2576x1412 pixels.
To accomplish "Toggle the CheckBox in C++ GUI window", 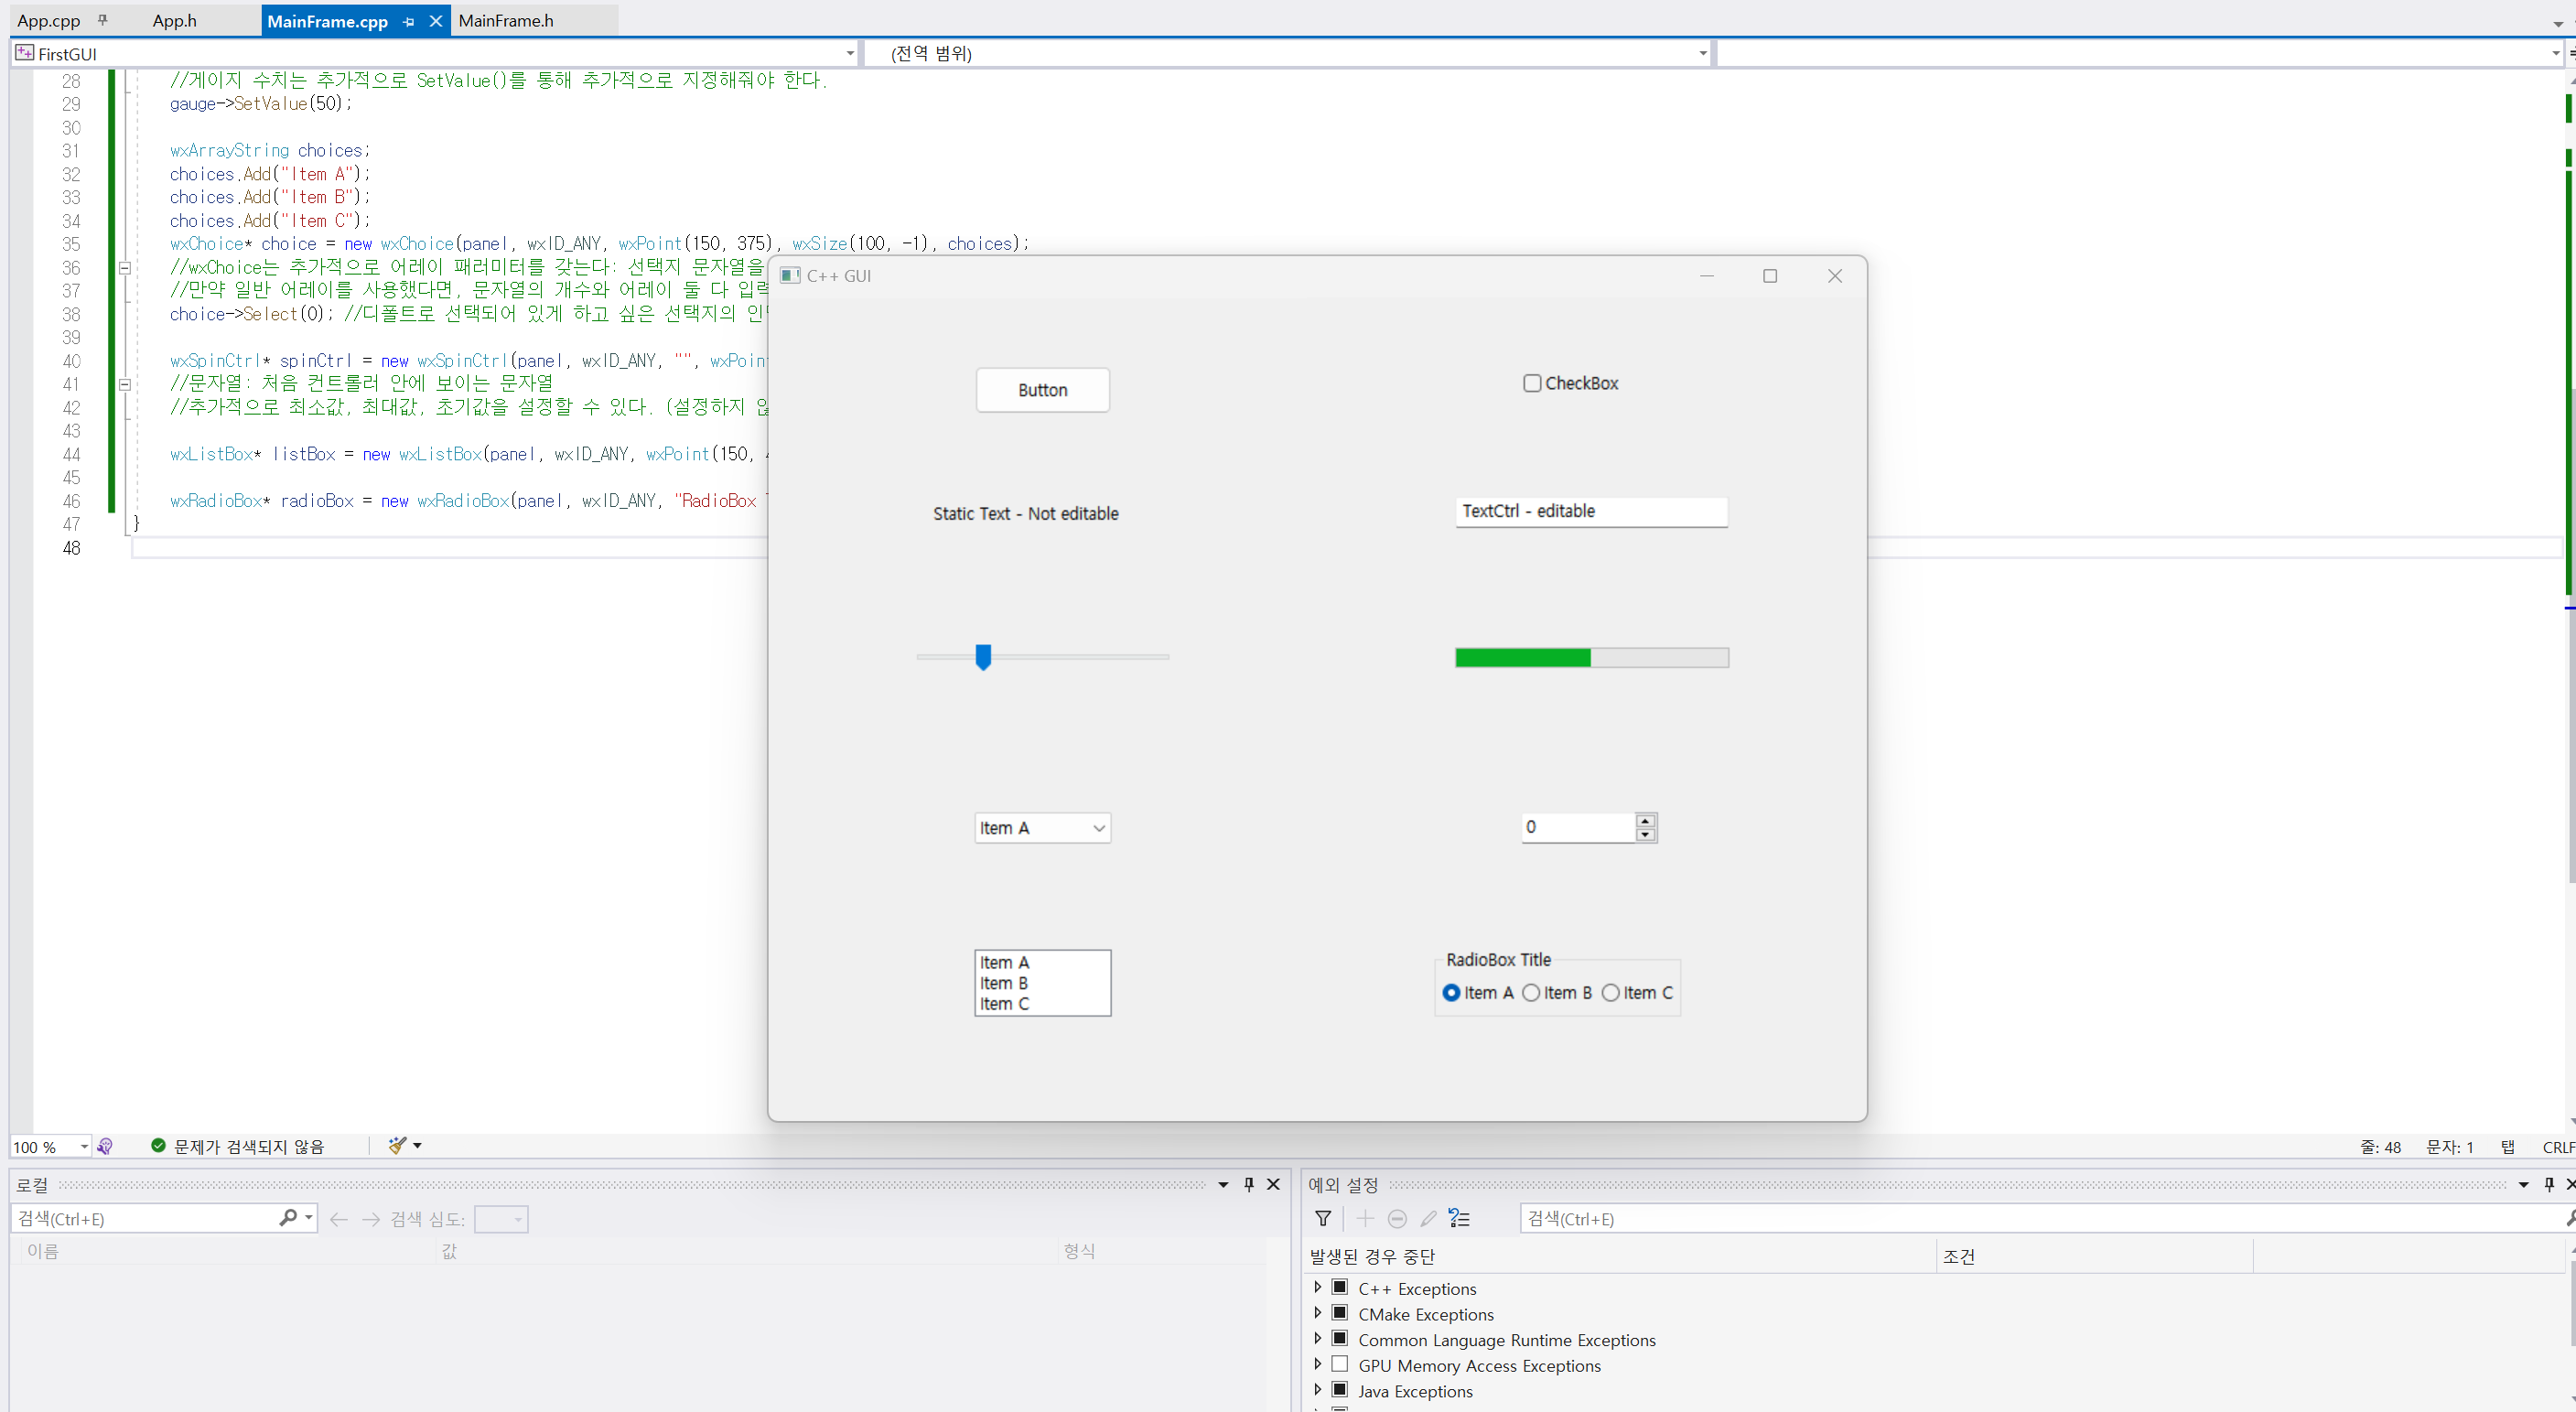I will pos(1532,383).
